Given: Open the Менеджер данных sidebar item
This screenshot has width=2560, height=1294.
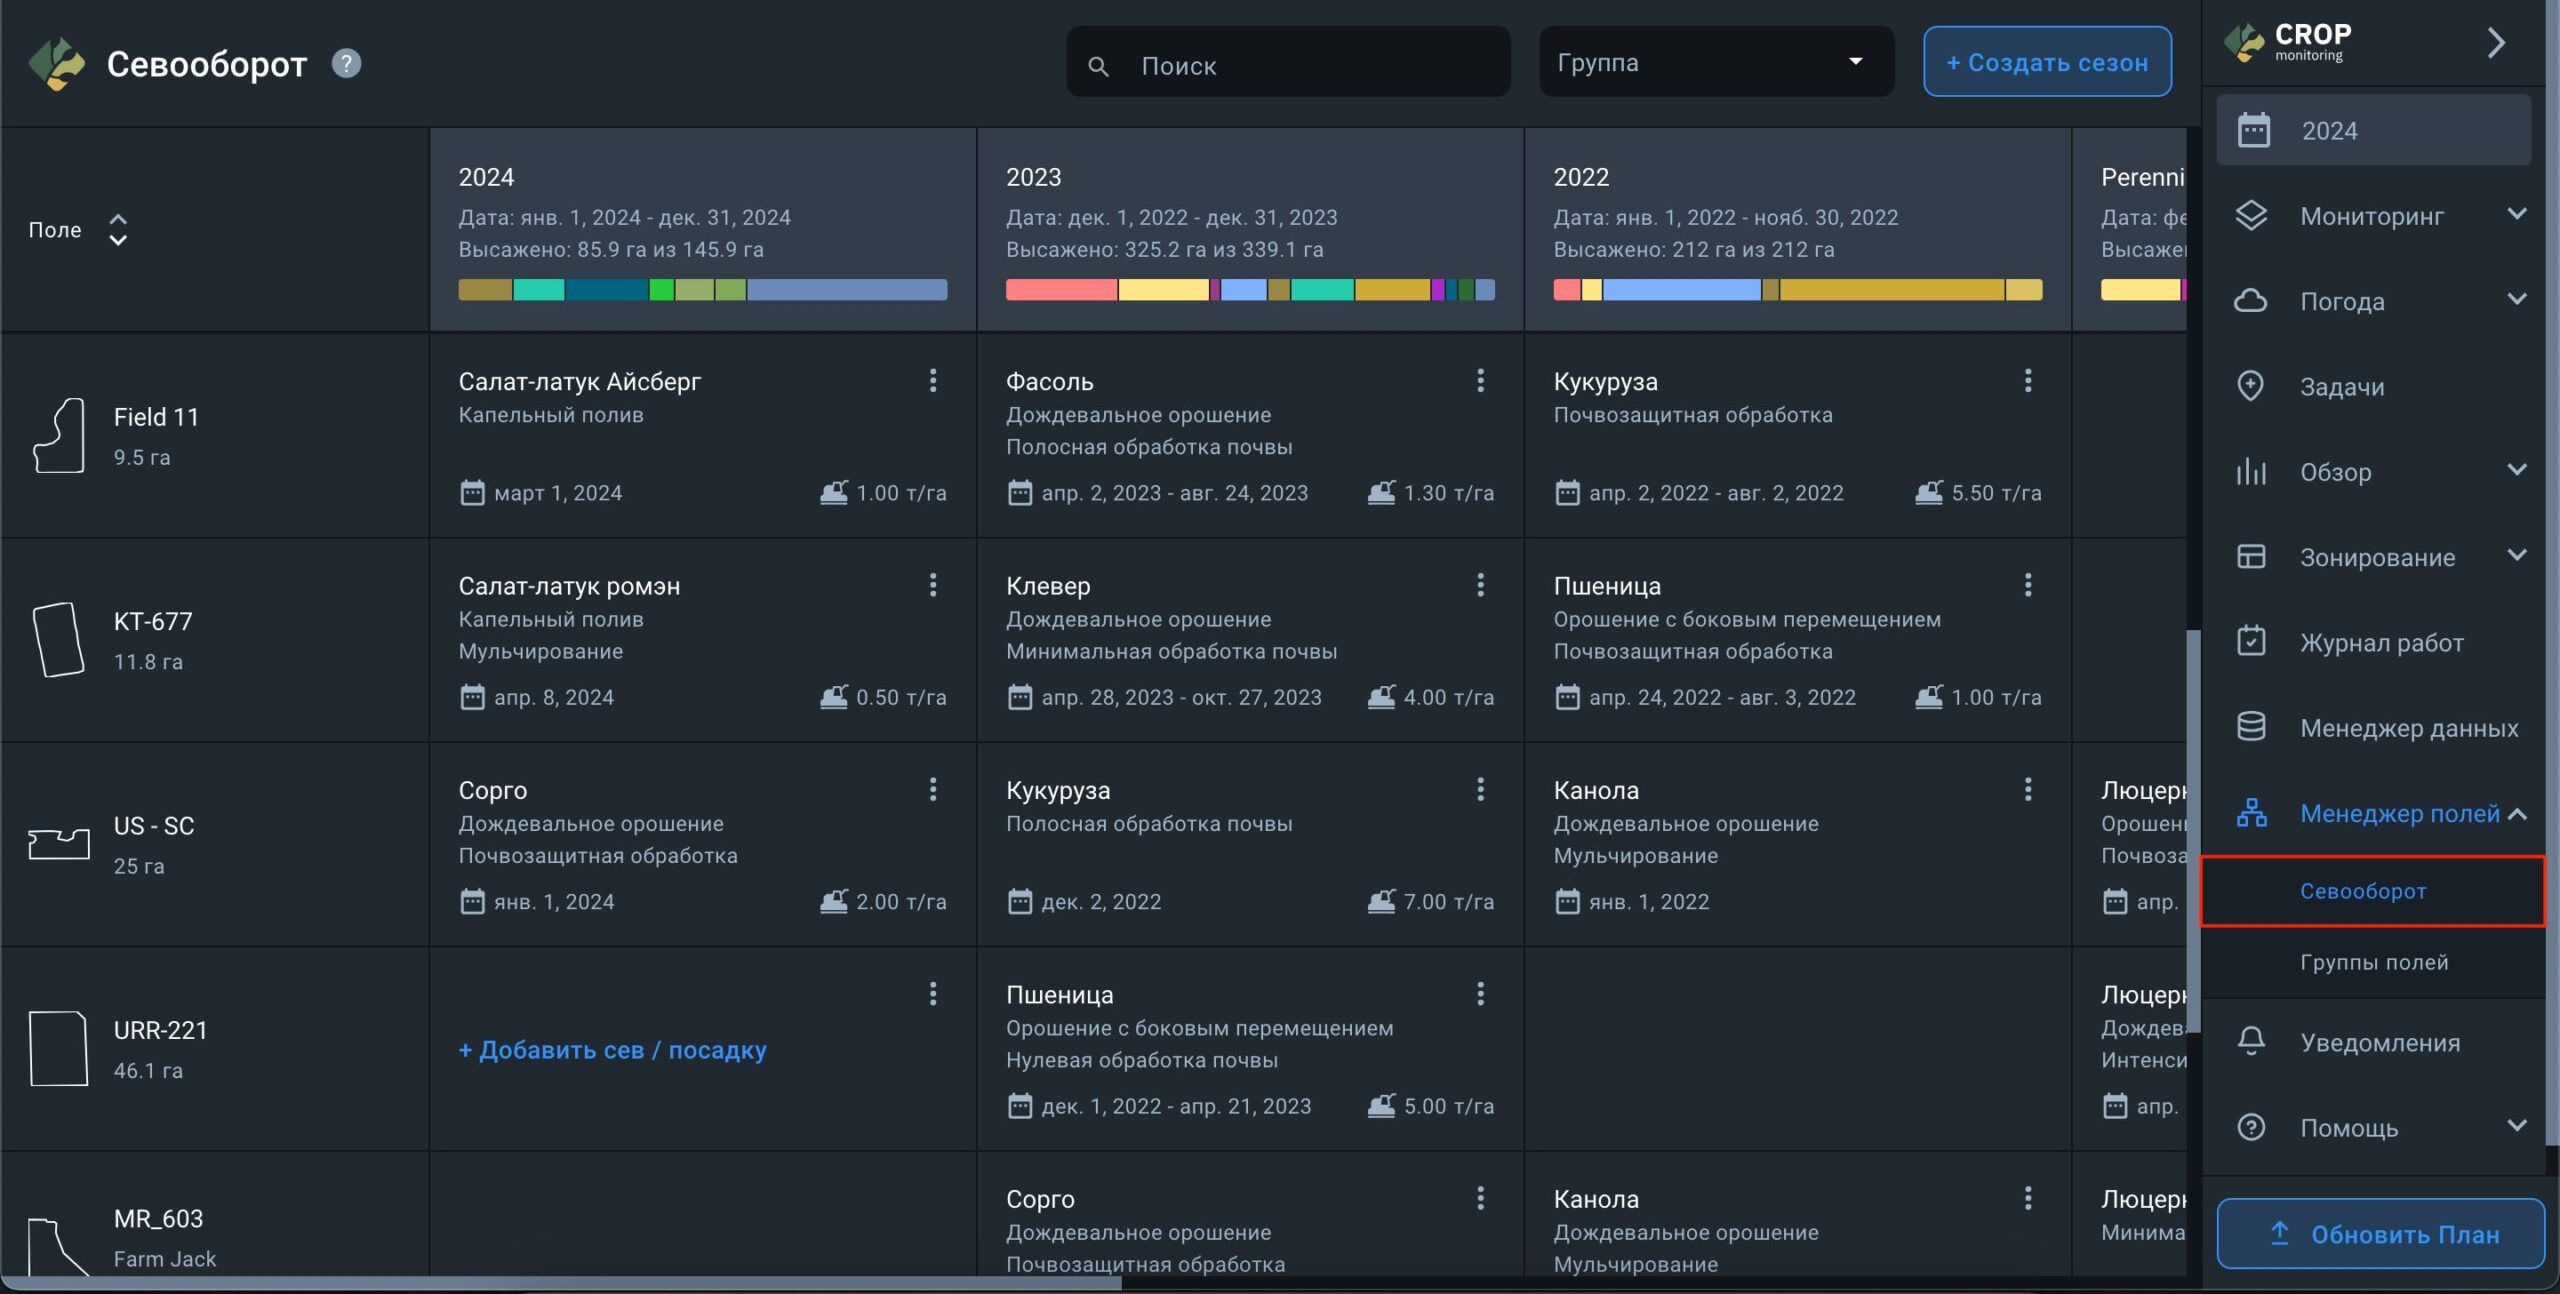Looking at the screenshot, I should click(2372, 727).
